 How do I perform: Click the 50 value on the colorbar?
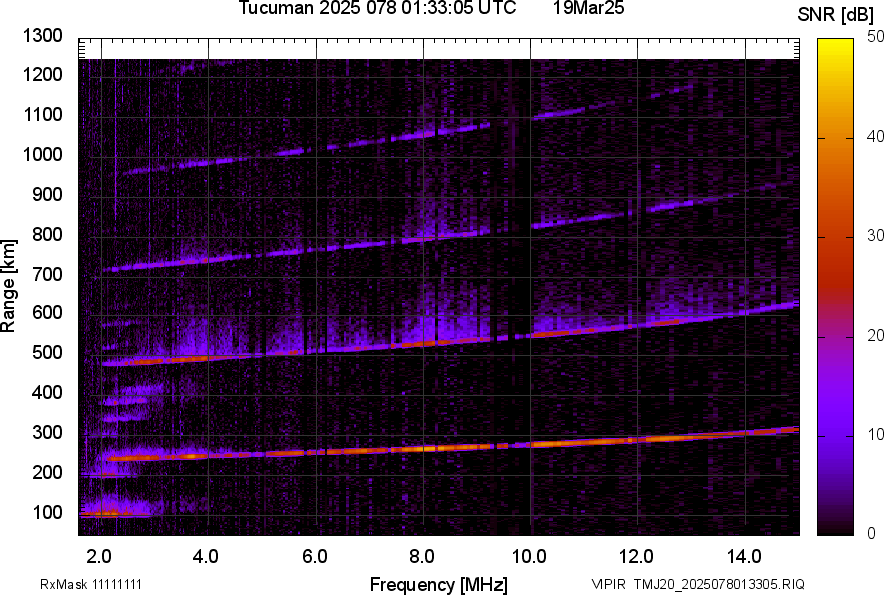coord(875,37)
